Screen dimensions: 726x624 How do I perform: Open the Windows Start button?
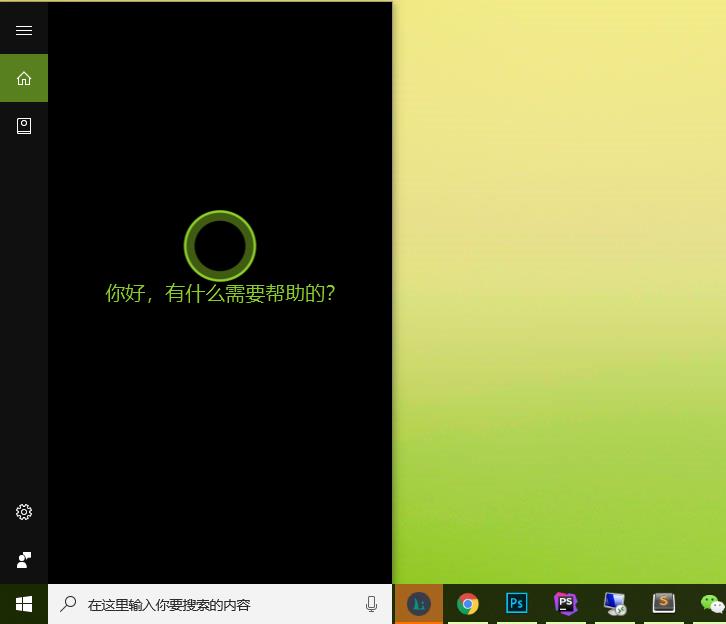[x=24, y=604]
